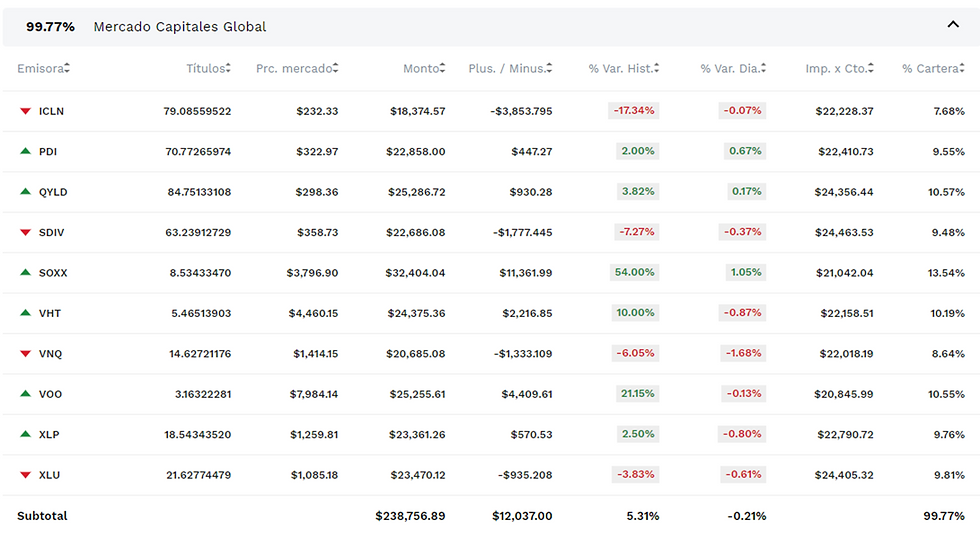Click the 54.00% green badge for SOXX
This screenshot has height=535, width=980.
pos(633,272)
